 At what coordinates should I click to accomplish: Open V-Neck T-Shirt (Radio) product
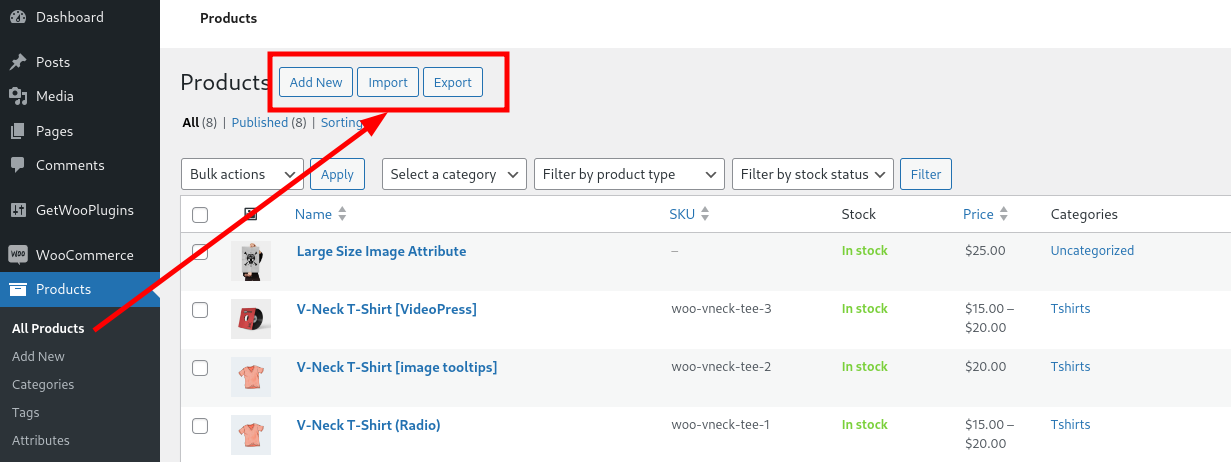pyautogui.click(x=369, y=425)
